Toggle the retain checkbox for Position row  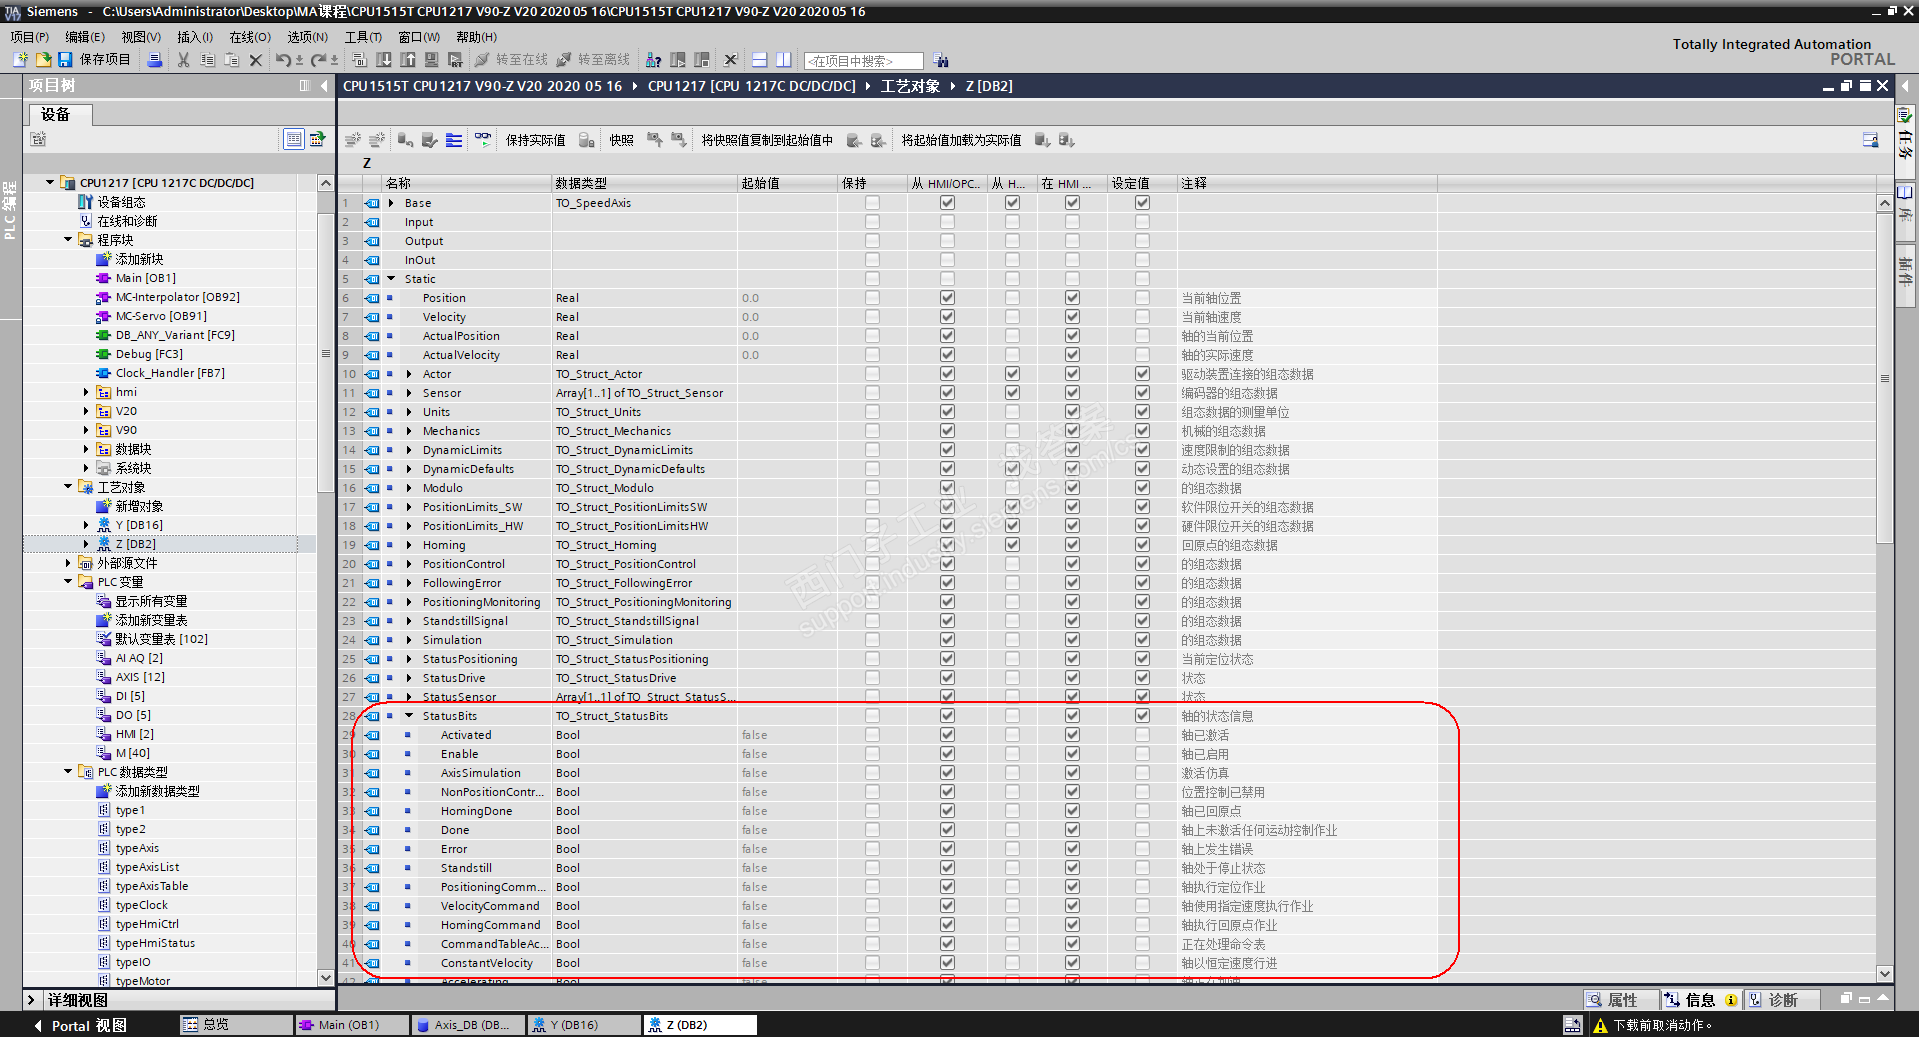(x=872, y=298)
